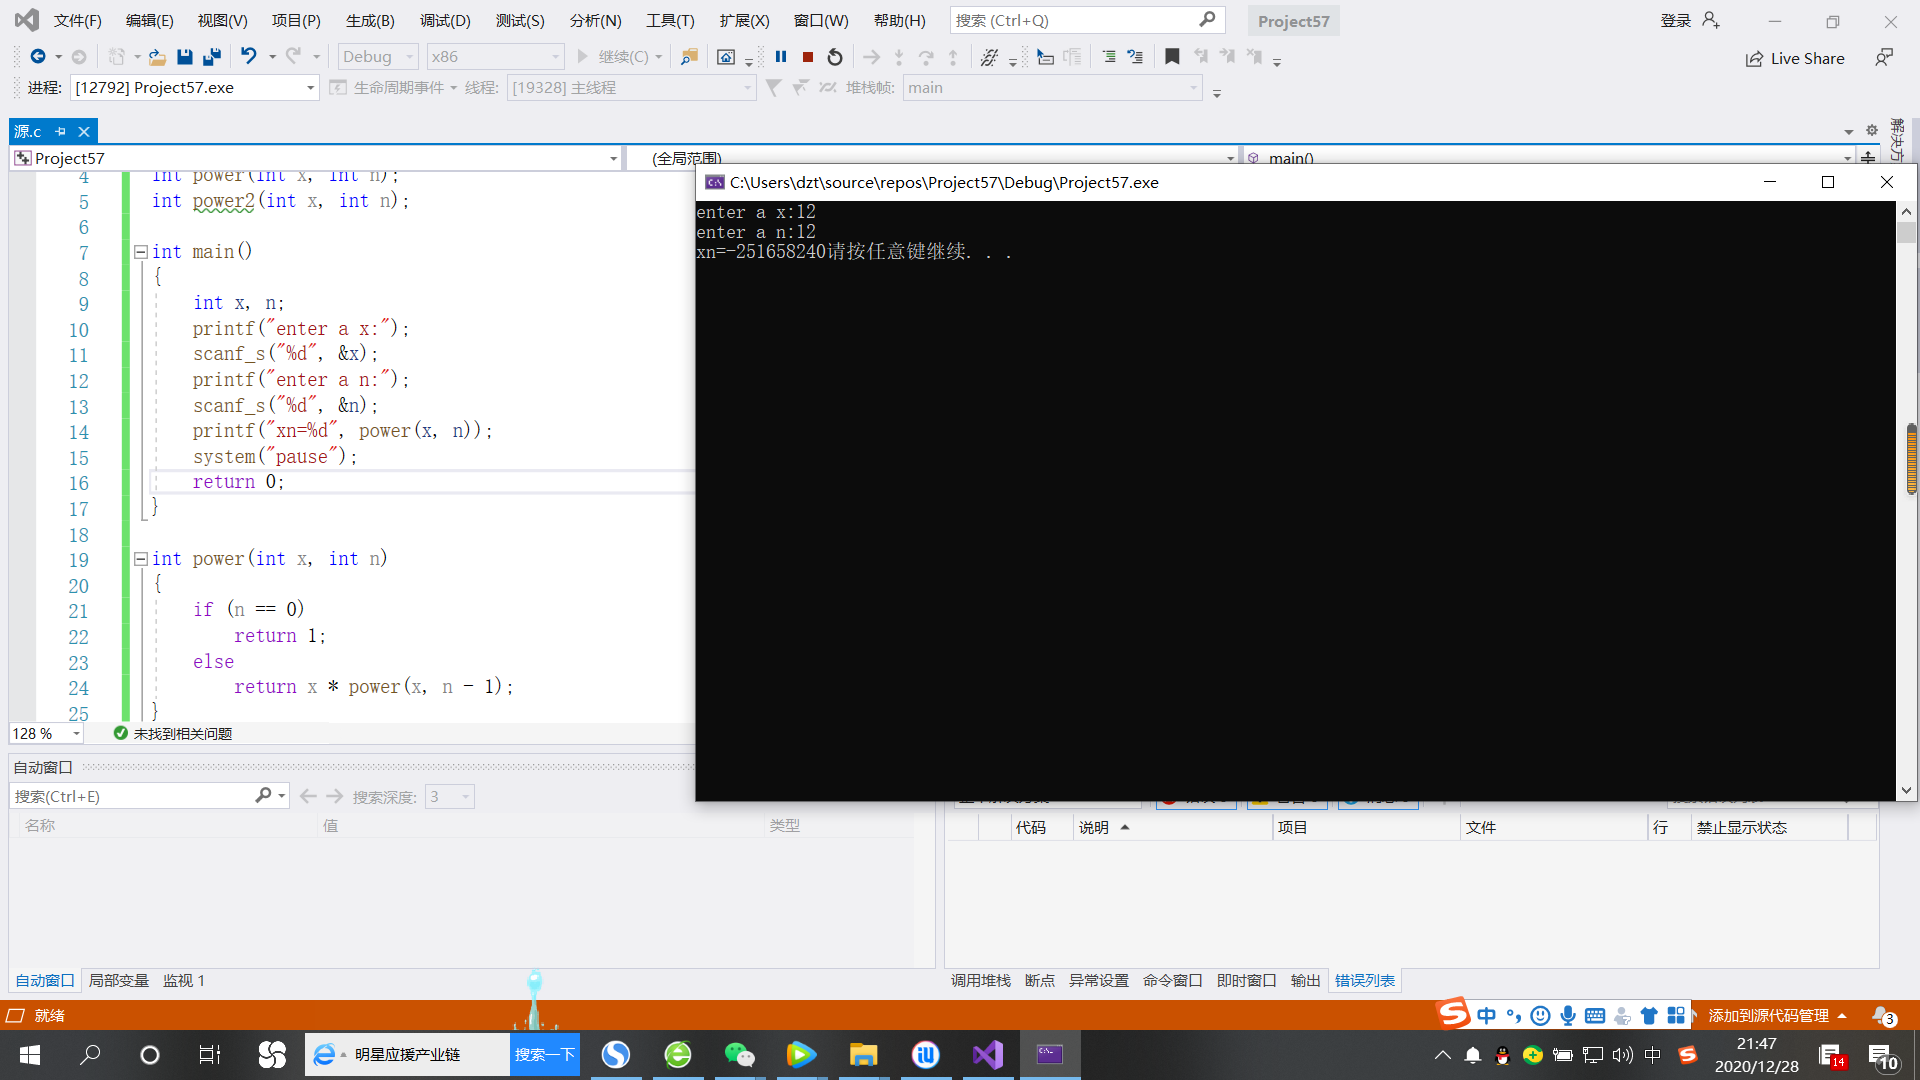Open Visual Studio from the Windows taskbar

987,1054
